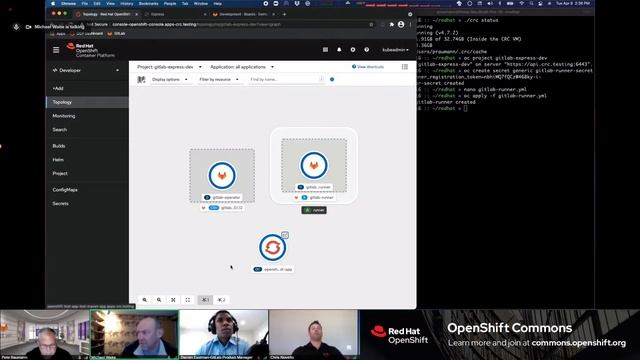Expand the Display options dropdown

point(169,79)
